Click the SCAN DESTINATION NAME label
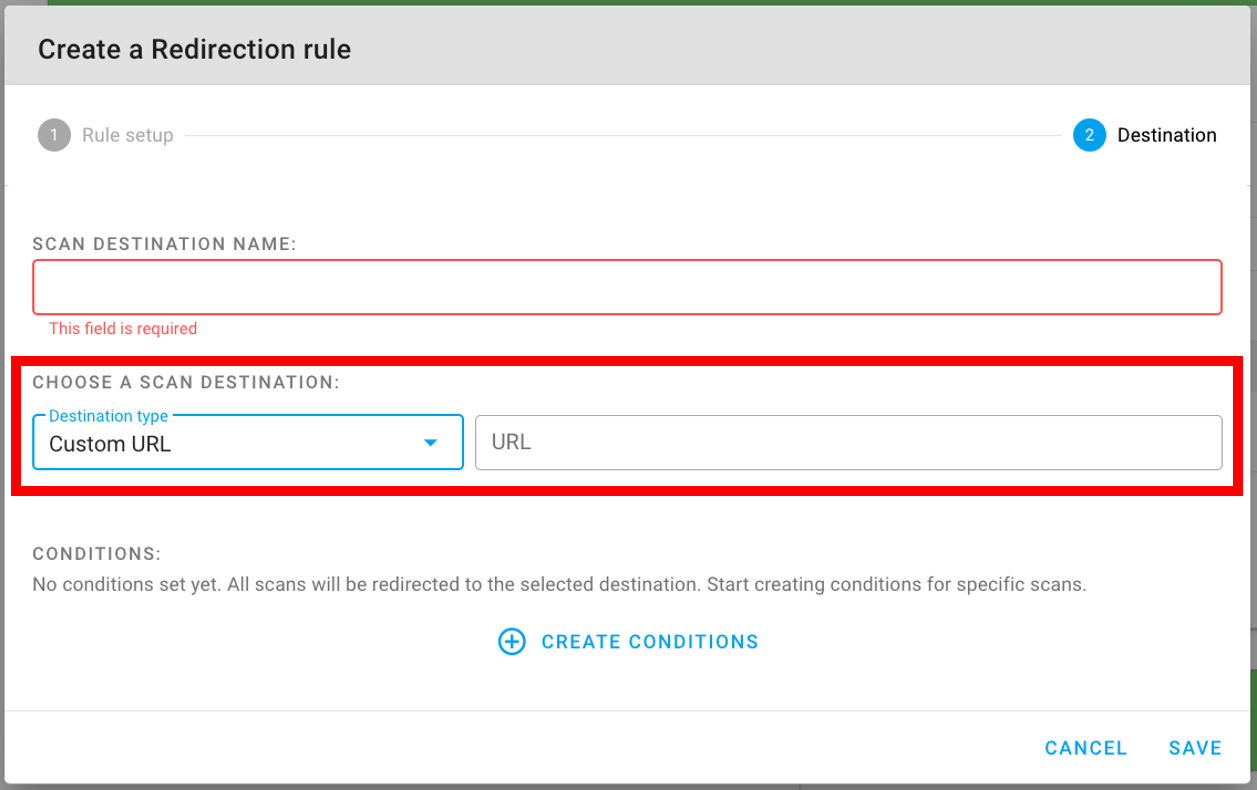The height and width of the screenshot is (790, 1257). tap(164, 243)
